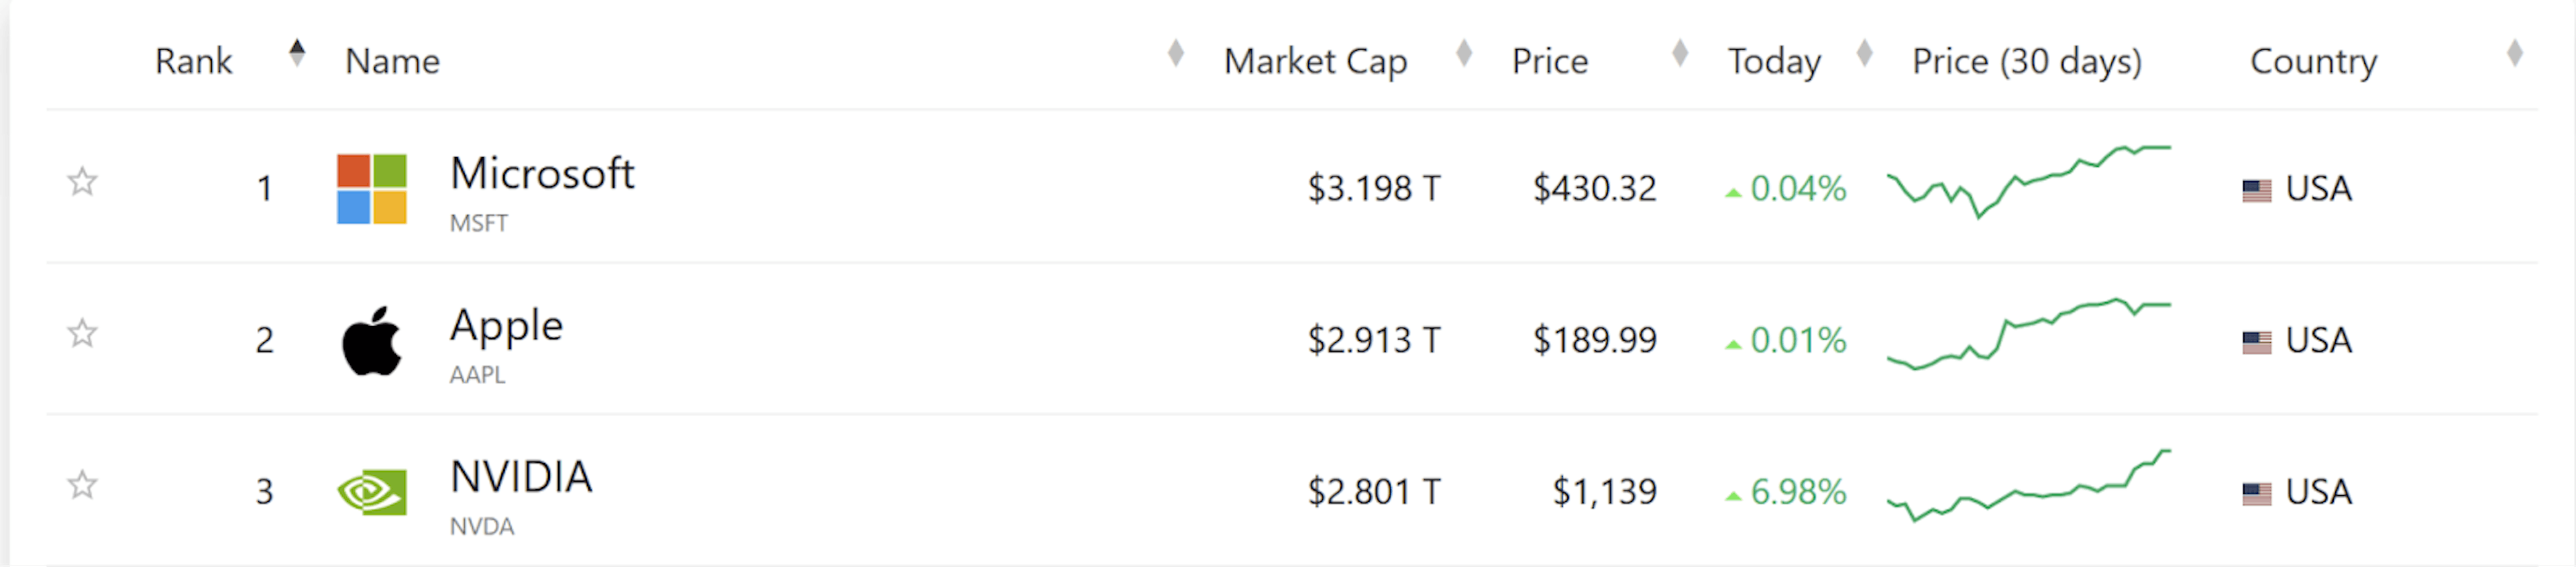
Task: Click the USA flag in Microsoft row
Action: pyautogui.click(x=2256, y=190)
